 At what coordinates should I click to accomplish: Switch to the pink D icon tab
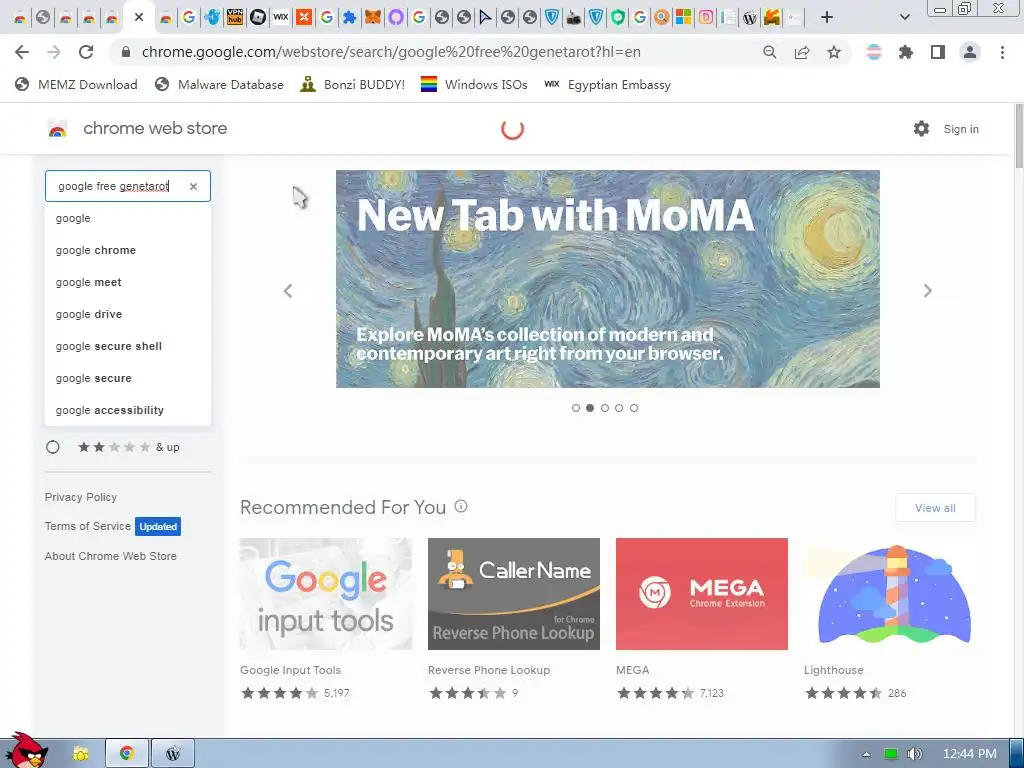click(x=705, y=17)
